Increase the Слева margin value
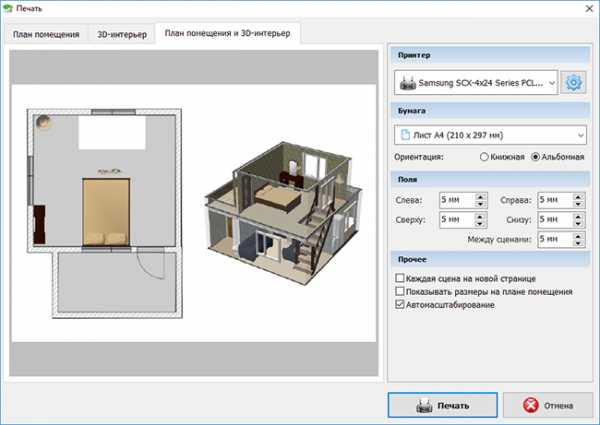The height and width of the screenshot is (425, 600). click(x=481, y=196)
